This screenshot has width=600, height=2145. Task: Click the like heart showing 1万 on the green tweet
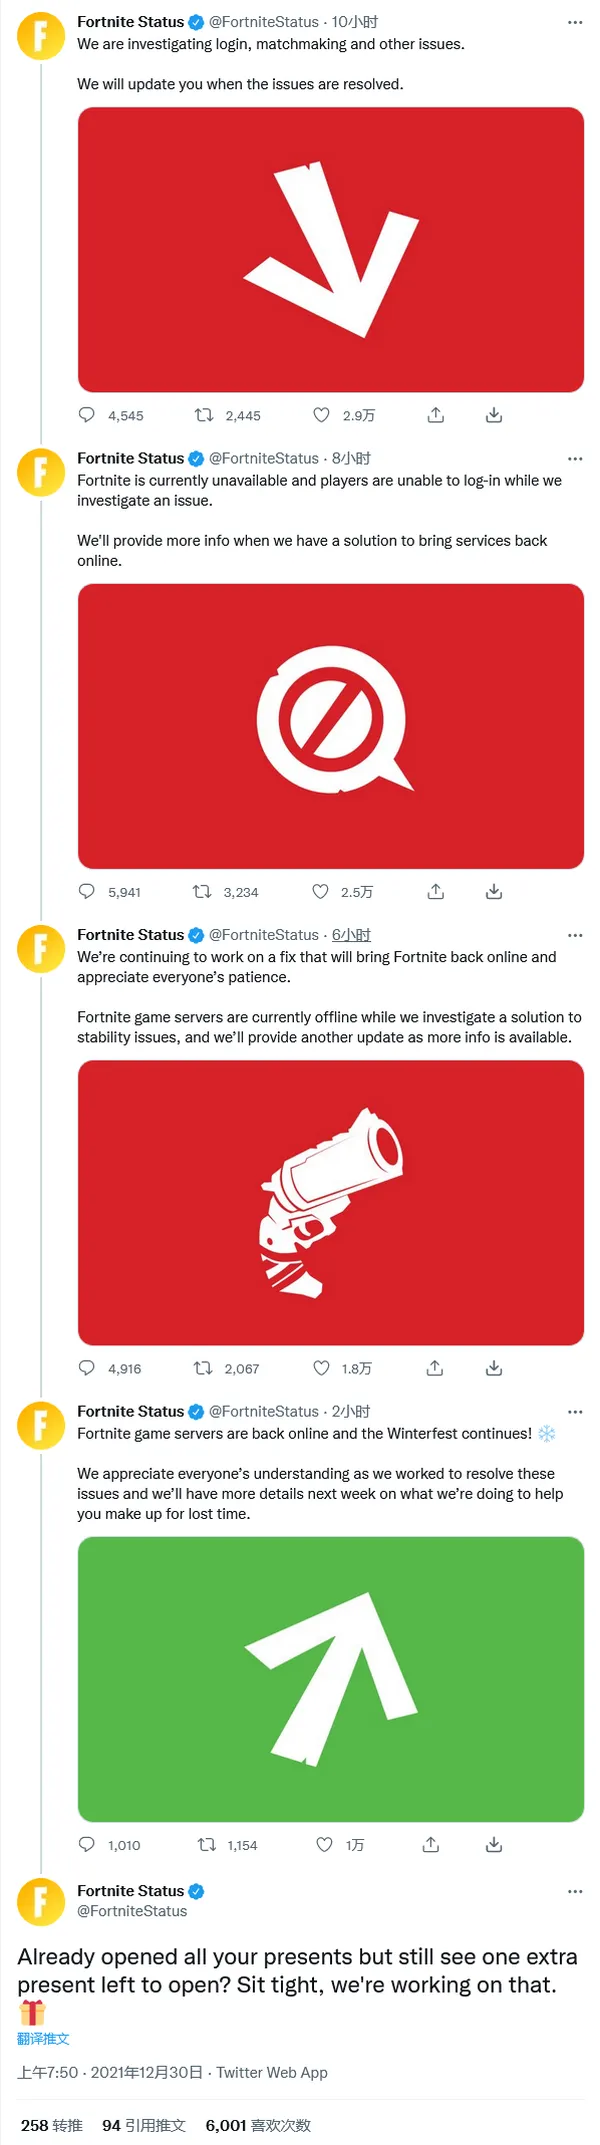point(321,1844)
